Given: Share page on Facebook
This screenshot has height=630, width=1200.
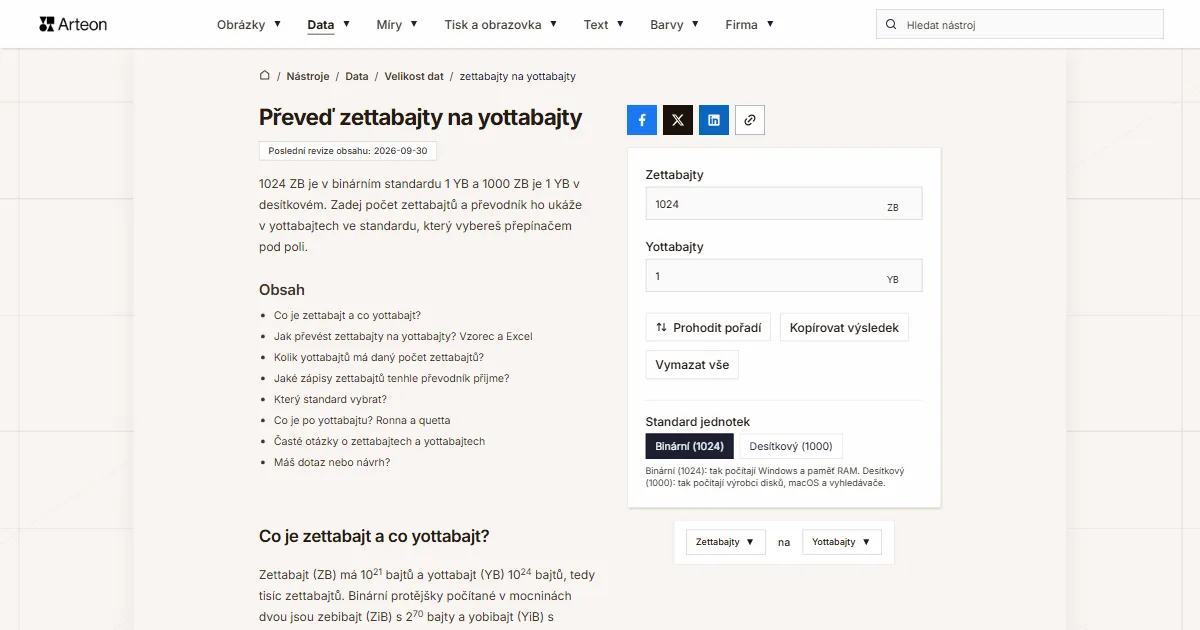Looking at the screenshot, I should click(x=642, y=120).
